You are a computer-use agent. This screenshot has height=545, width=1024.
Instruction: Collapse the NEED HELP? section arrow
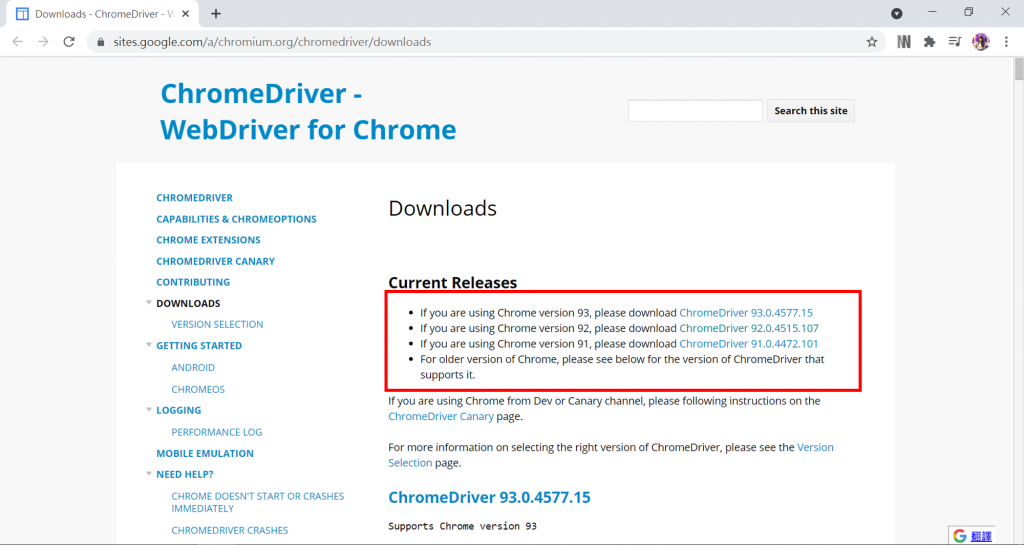pos(149,473)
